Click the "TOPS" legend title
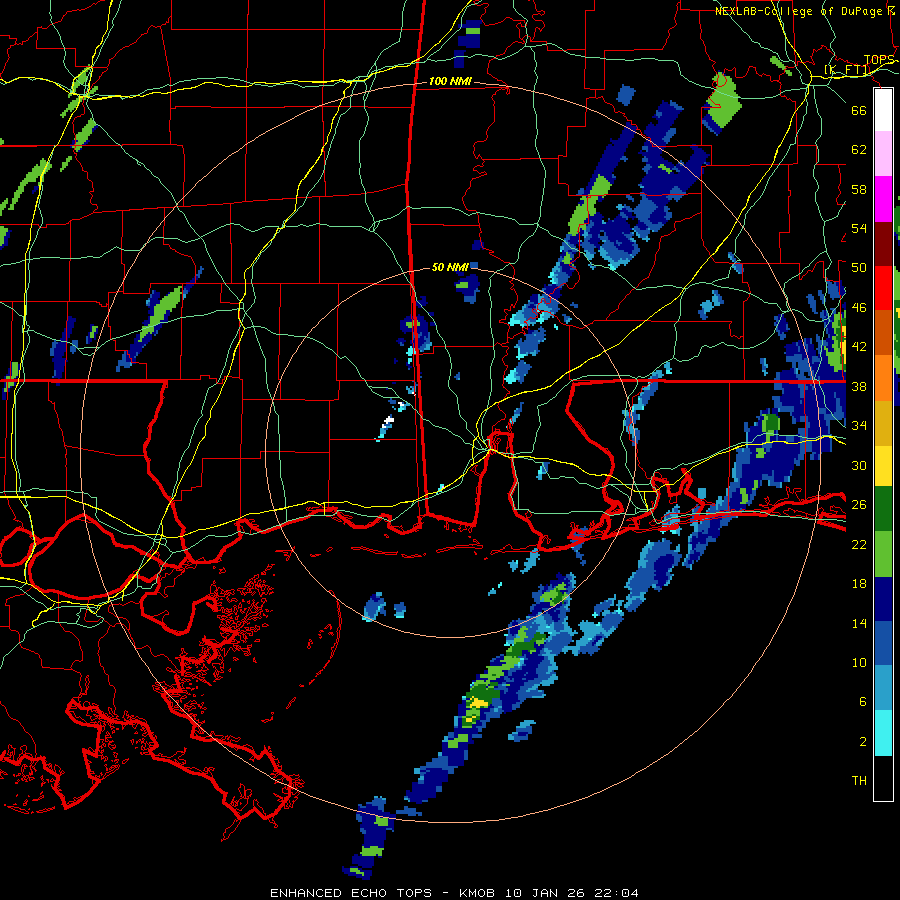Screen dimensions: 900x900 pos(879,60)
